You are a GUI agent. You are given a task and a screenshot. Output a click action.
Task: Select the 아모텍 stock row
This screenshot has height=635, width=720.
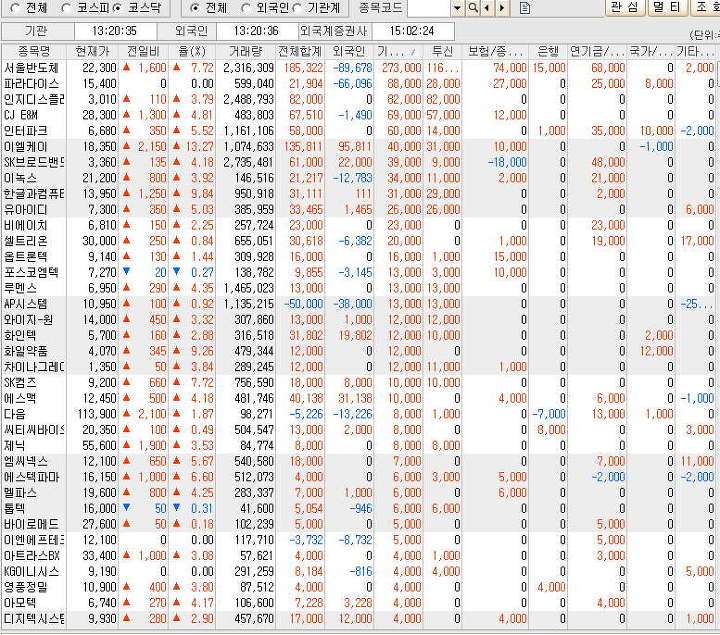click(359, 602)
